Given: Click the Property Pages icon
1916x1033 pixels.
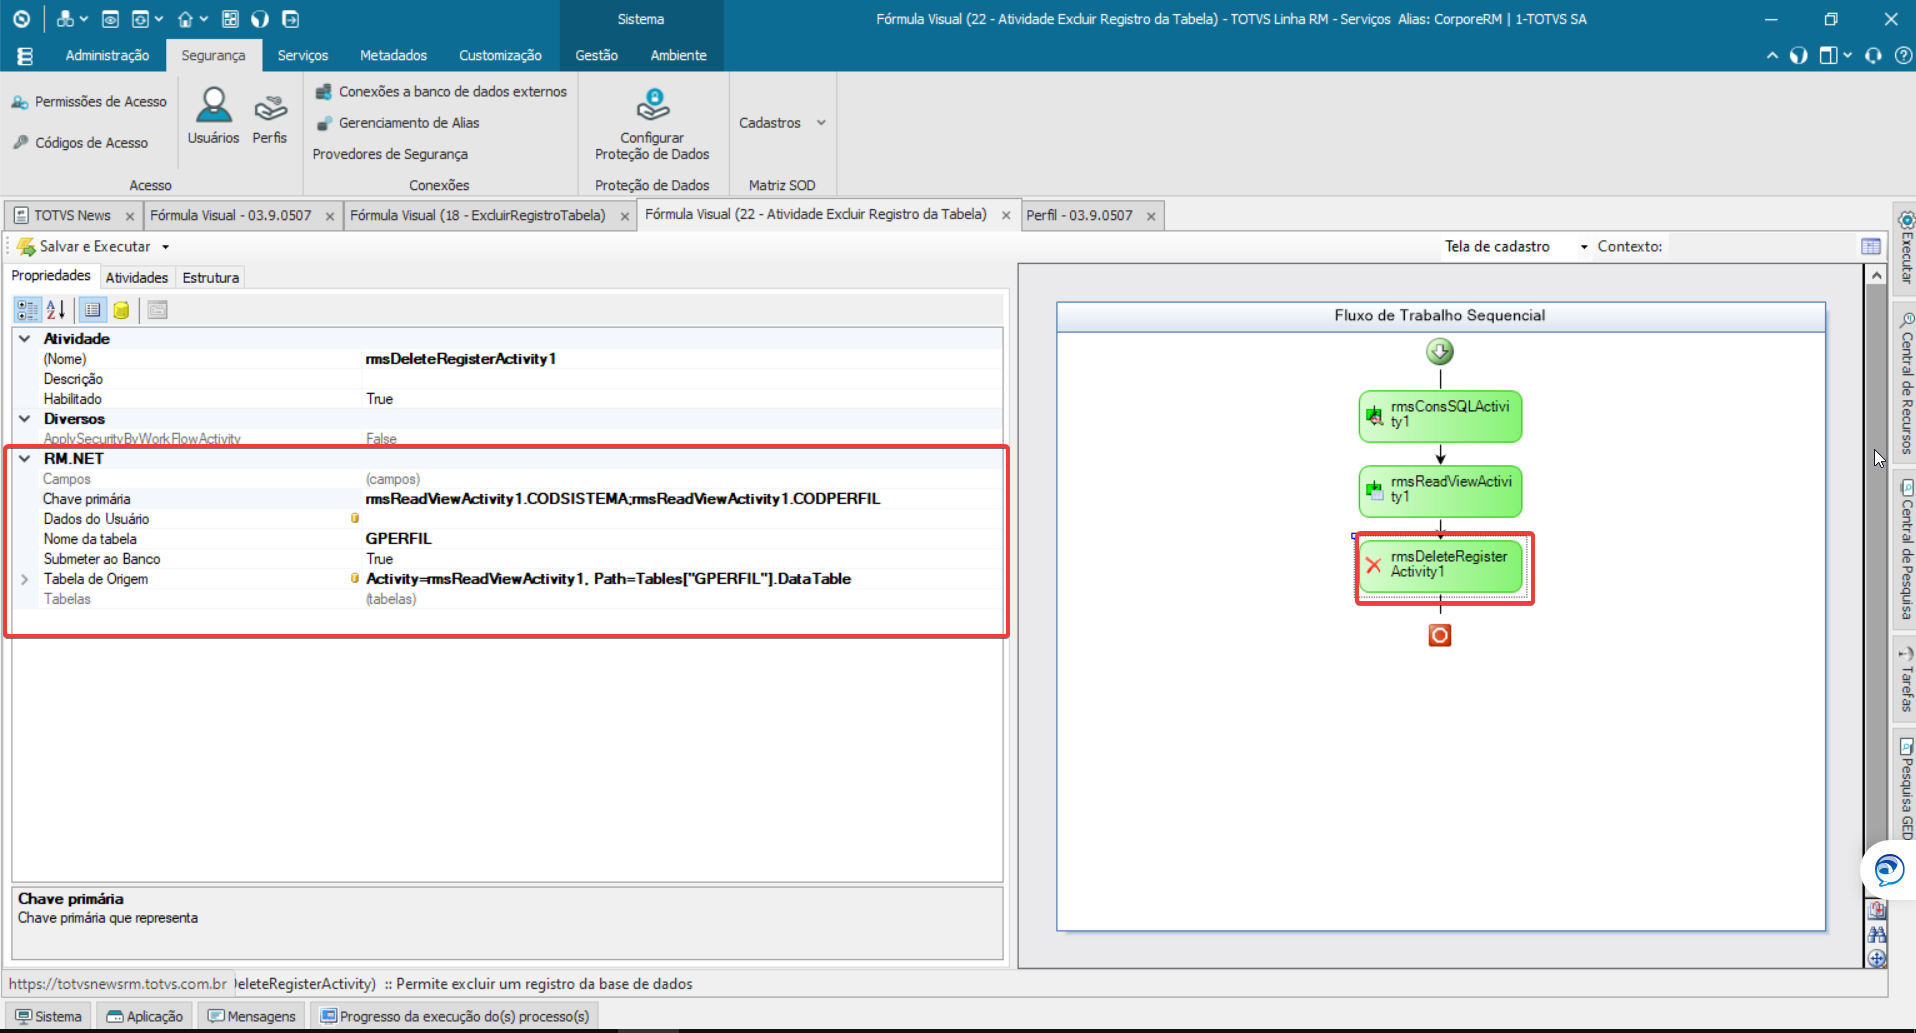Looking at the screenshot, I should click(x=157, y=310).
